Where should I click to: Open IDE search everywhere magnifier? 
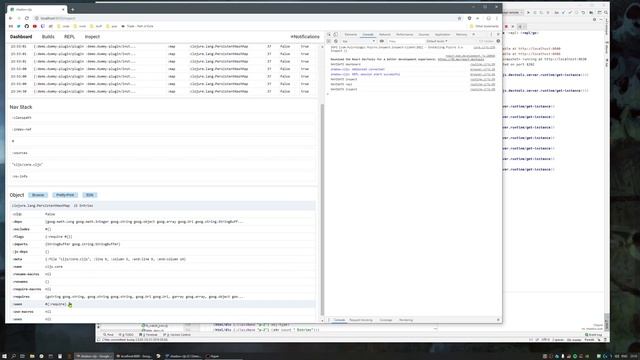(606, 13)
